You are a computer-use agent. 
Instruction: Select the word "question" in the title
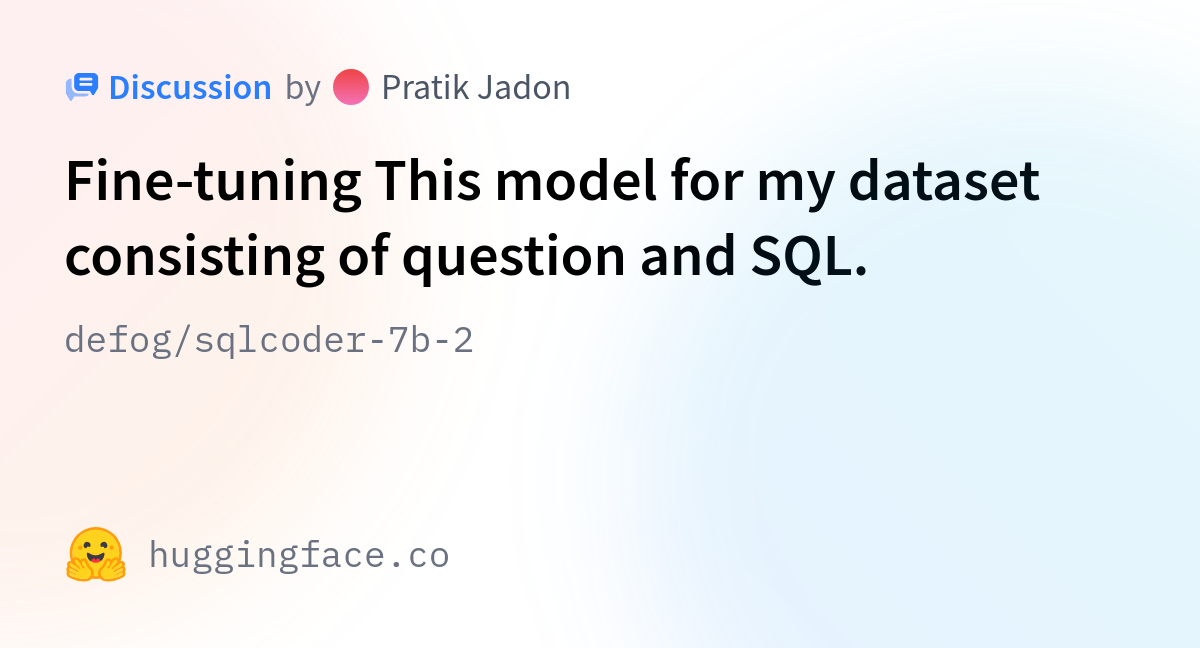508,259
